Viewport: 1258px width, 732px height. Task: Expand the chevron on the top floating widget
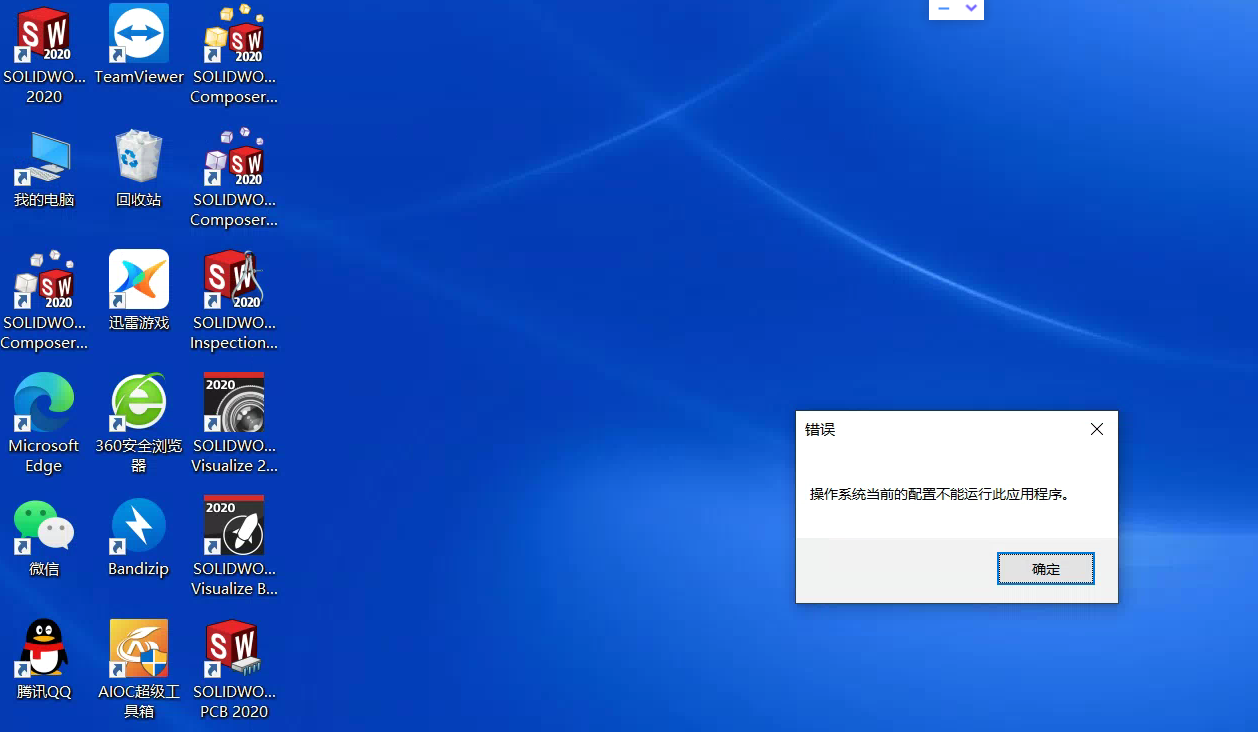(x=970, y=8)
